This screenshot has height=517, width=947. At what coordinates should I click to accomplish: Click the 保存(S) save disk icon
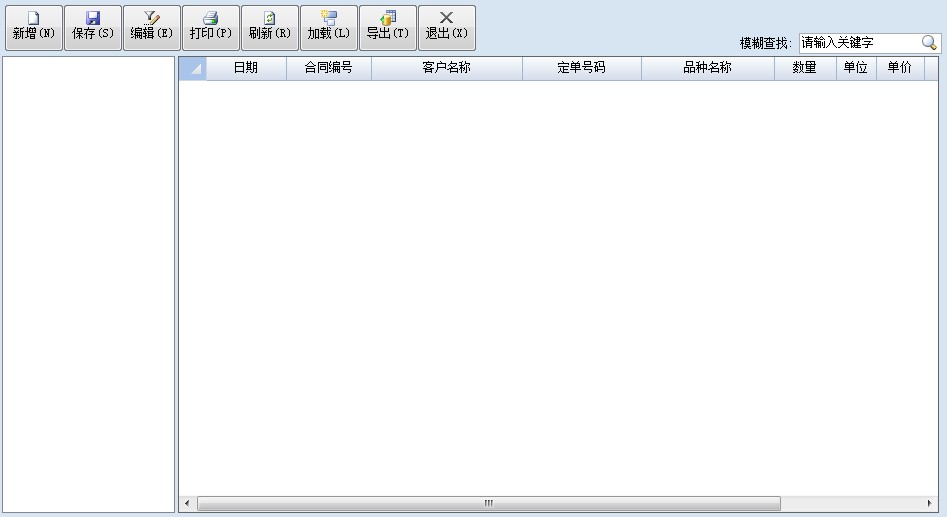click(x=93, y=18)
